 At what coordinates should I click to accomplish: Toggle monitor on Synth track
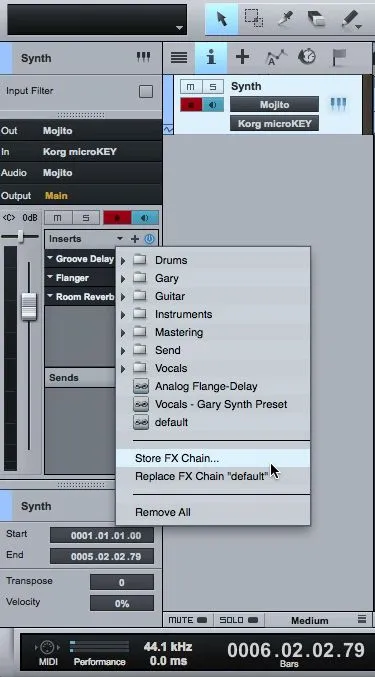click(x=213, y=105)
